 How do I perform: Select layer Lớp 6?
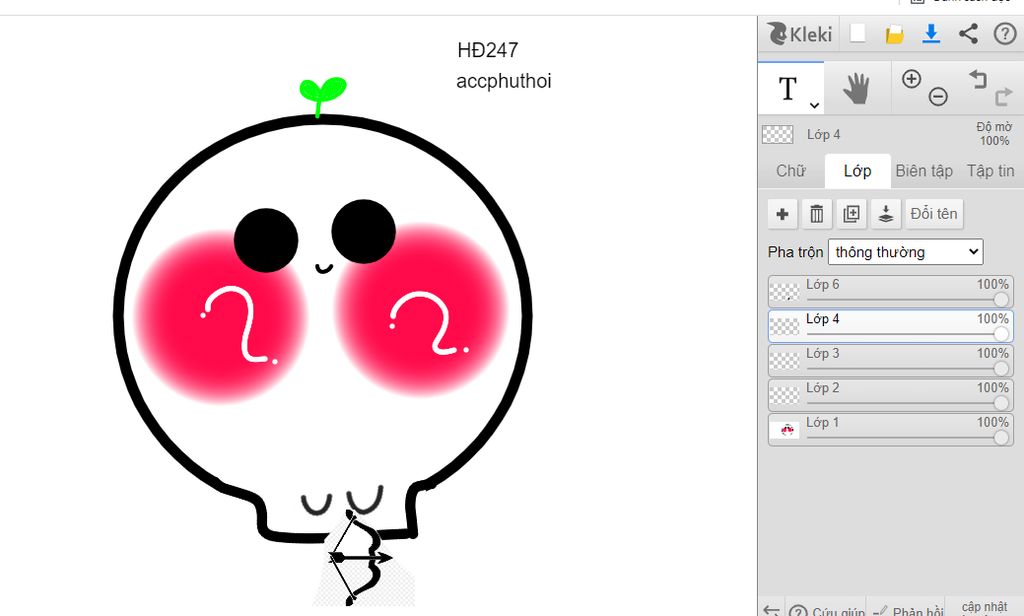[x=891, y=291]
